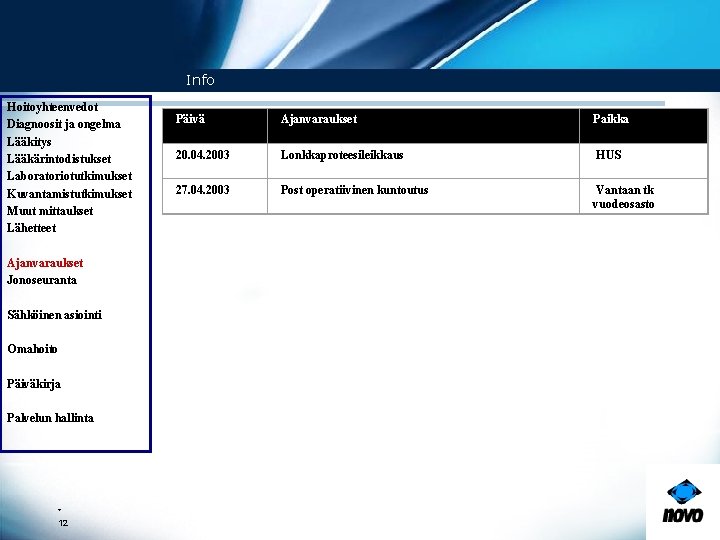
Task: Click the Novo logo icon
Action: tap(683, 501)
